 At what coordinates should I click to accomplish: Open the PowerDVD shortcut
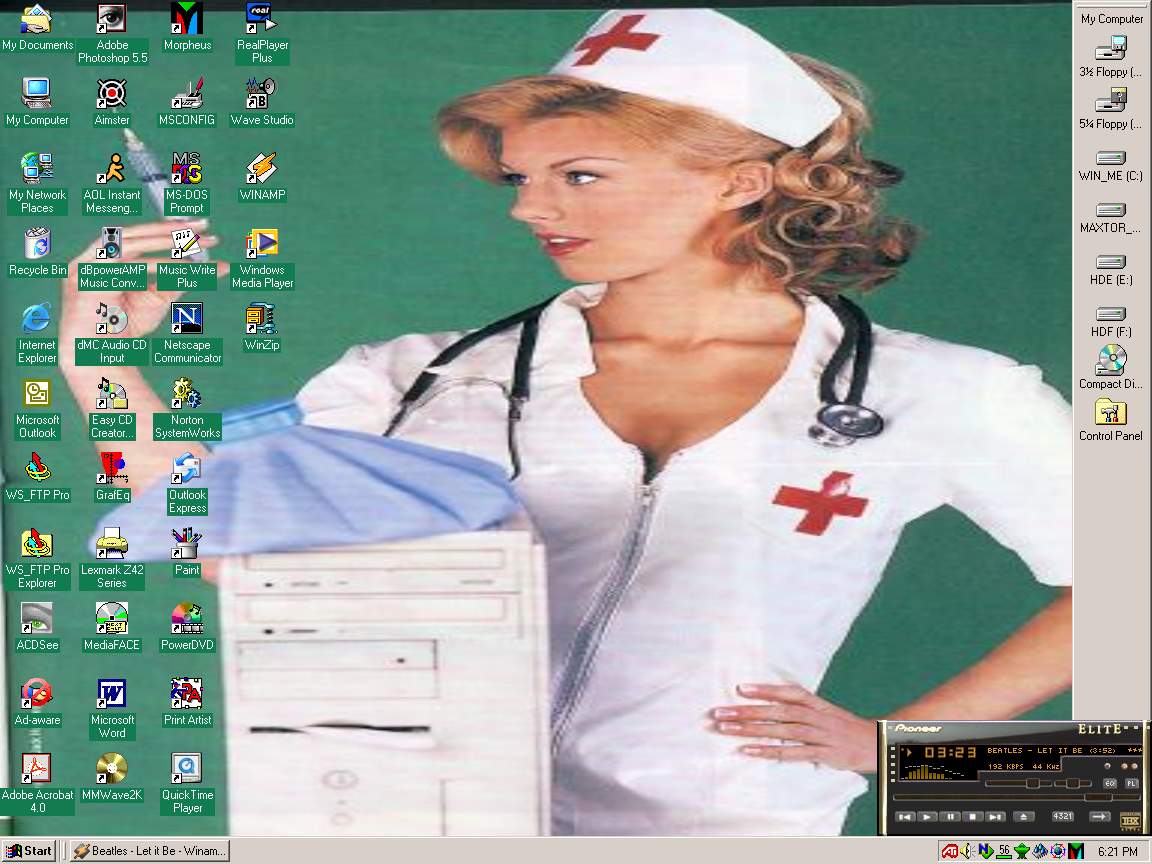click(x=187, y=627)
